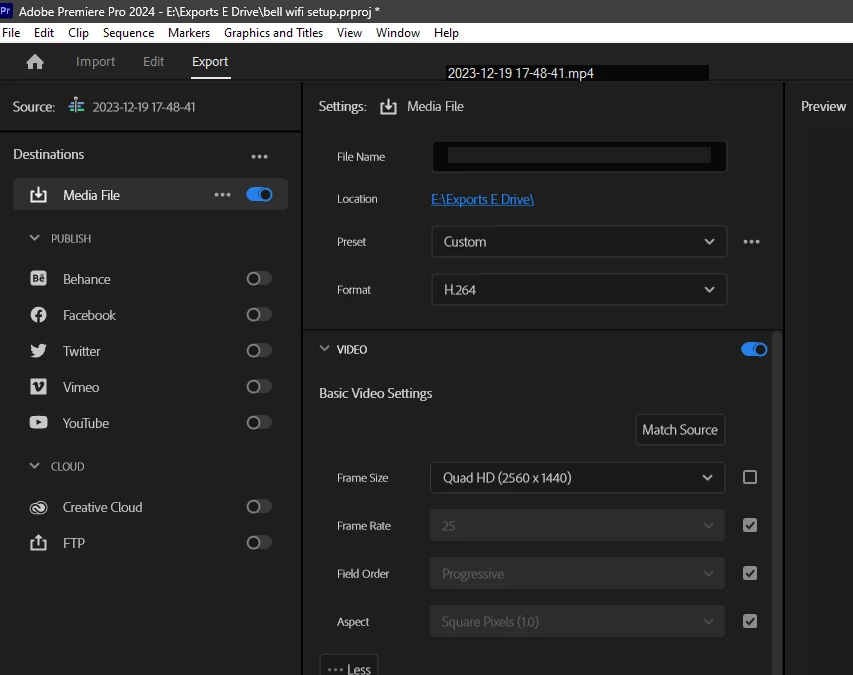The width and height of the screenshot is (853, 675).
Task: Open the View menu
Action: [x=349, y=33]
